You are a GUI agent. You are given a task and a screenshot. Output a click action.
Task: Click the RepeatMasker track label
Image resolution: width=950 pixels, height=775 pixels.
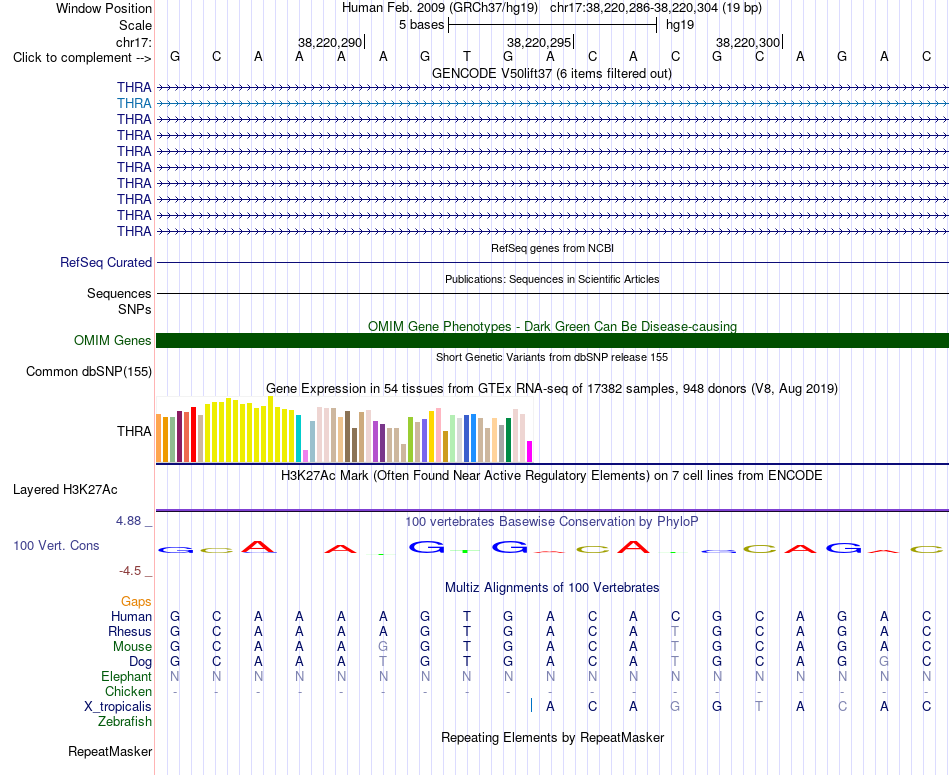pos(110,752)
